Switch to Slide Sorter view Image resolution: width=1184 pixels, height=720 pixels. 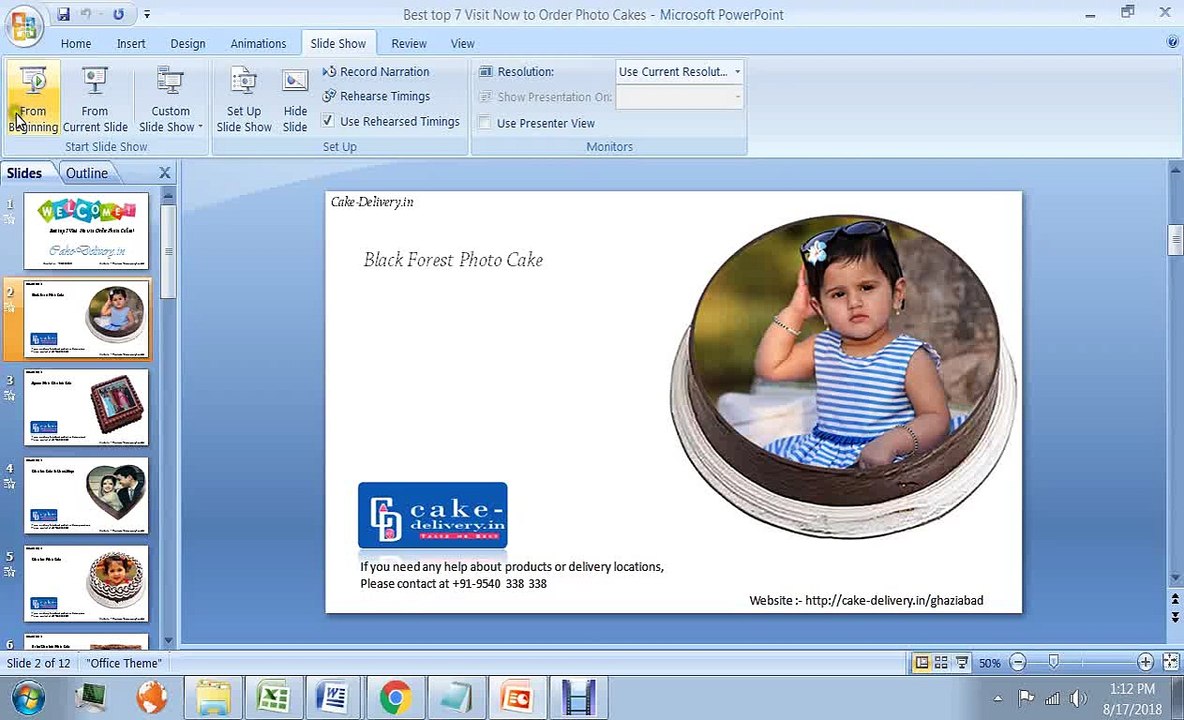tap(941, 663)
